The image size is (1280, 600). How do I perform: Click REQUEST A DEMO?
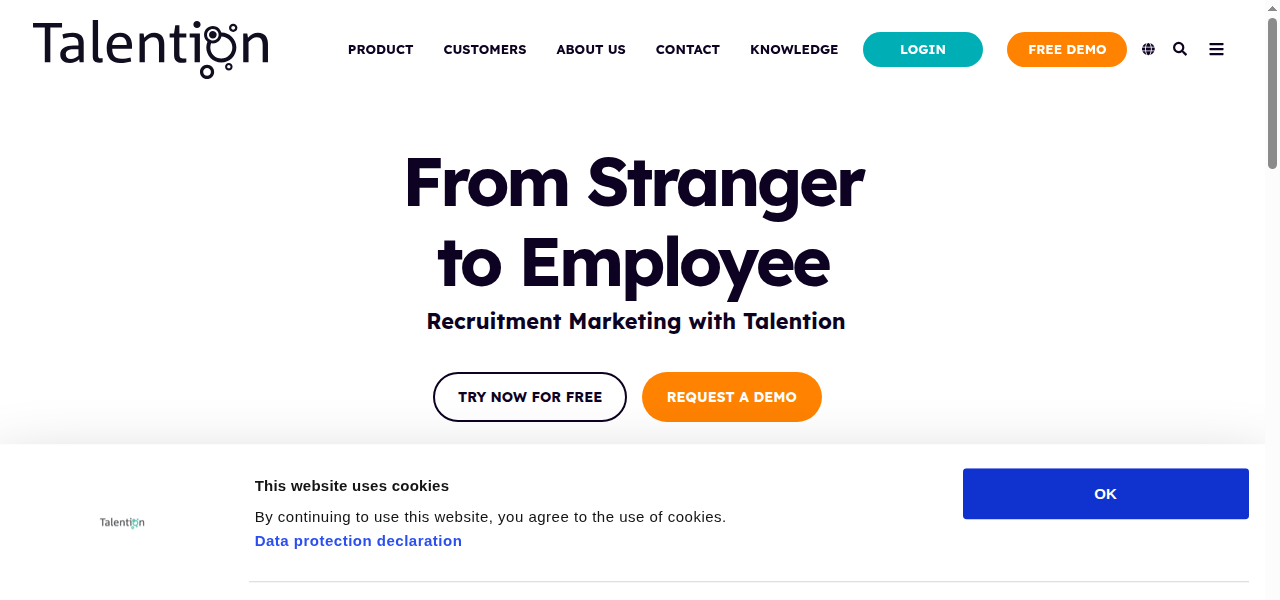[x=731, y=397]
